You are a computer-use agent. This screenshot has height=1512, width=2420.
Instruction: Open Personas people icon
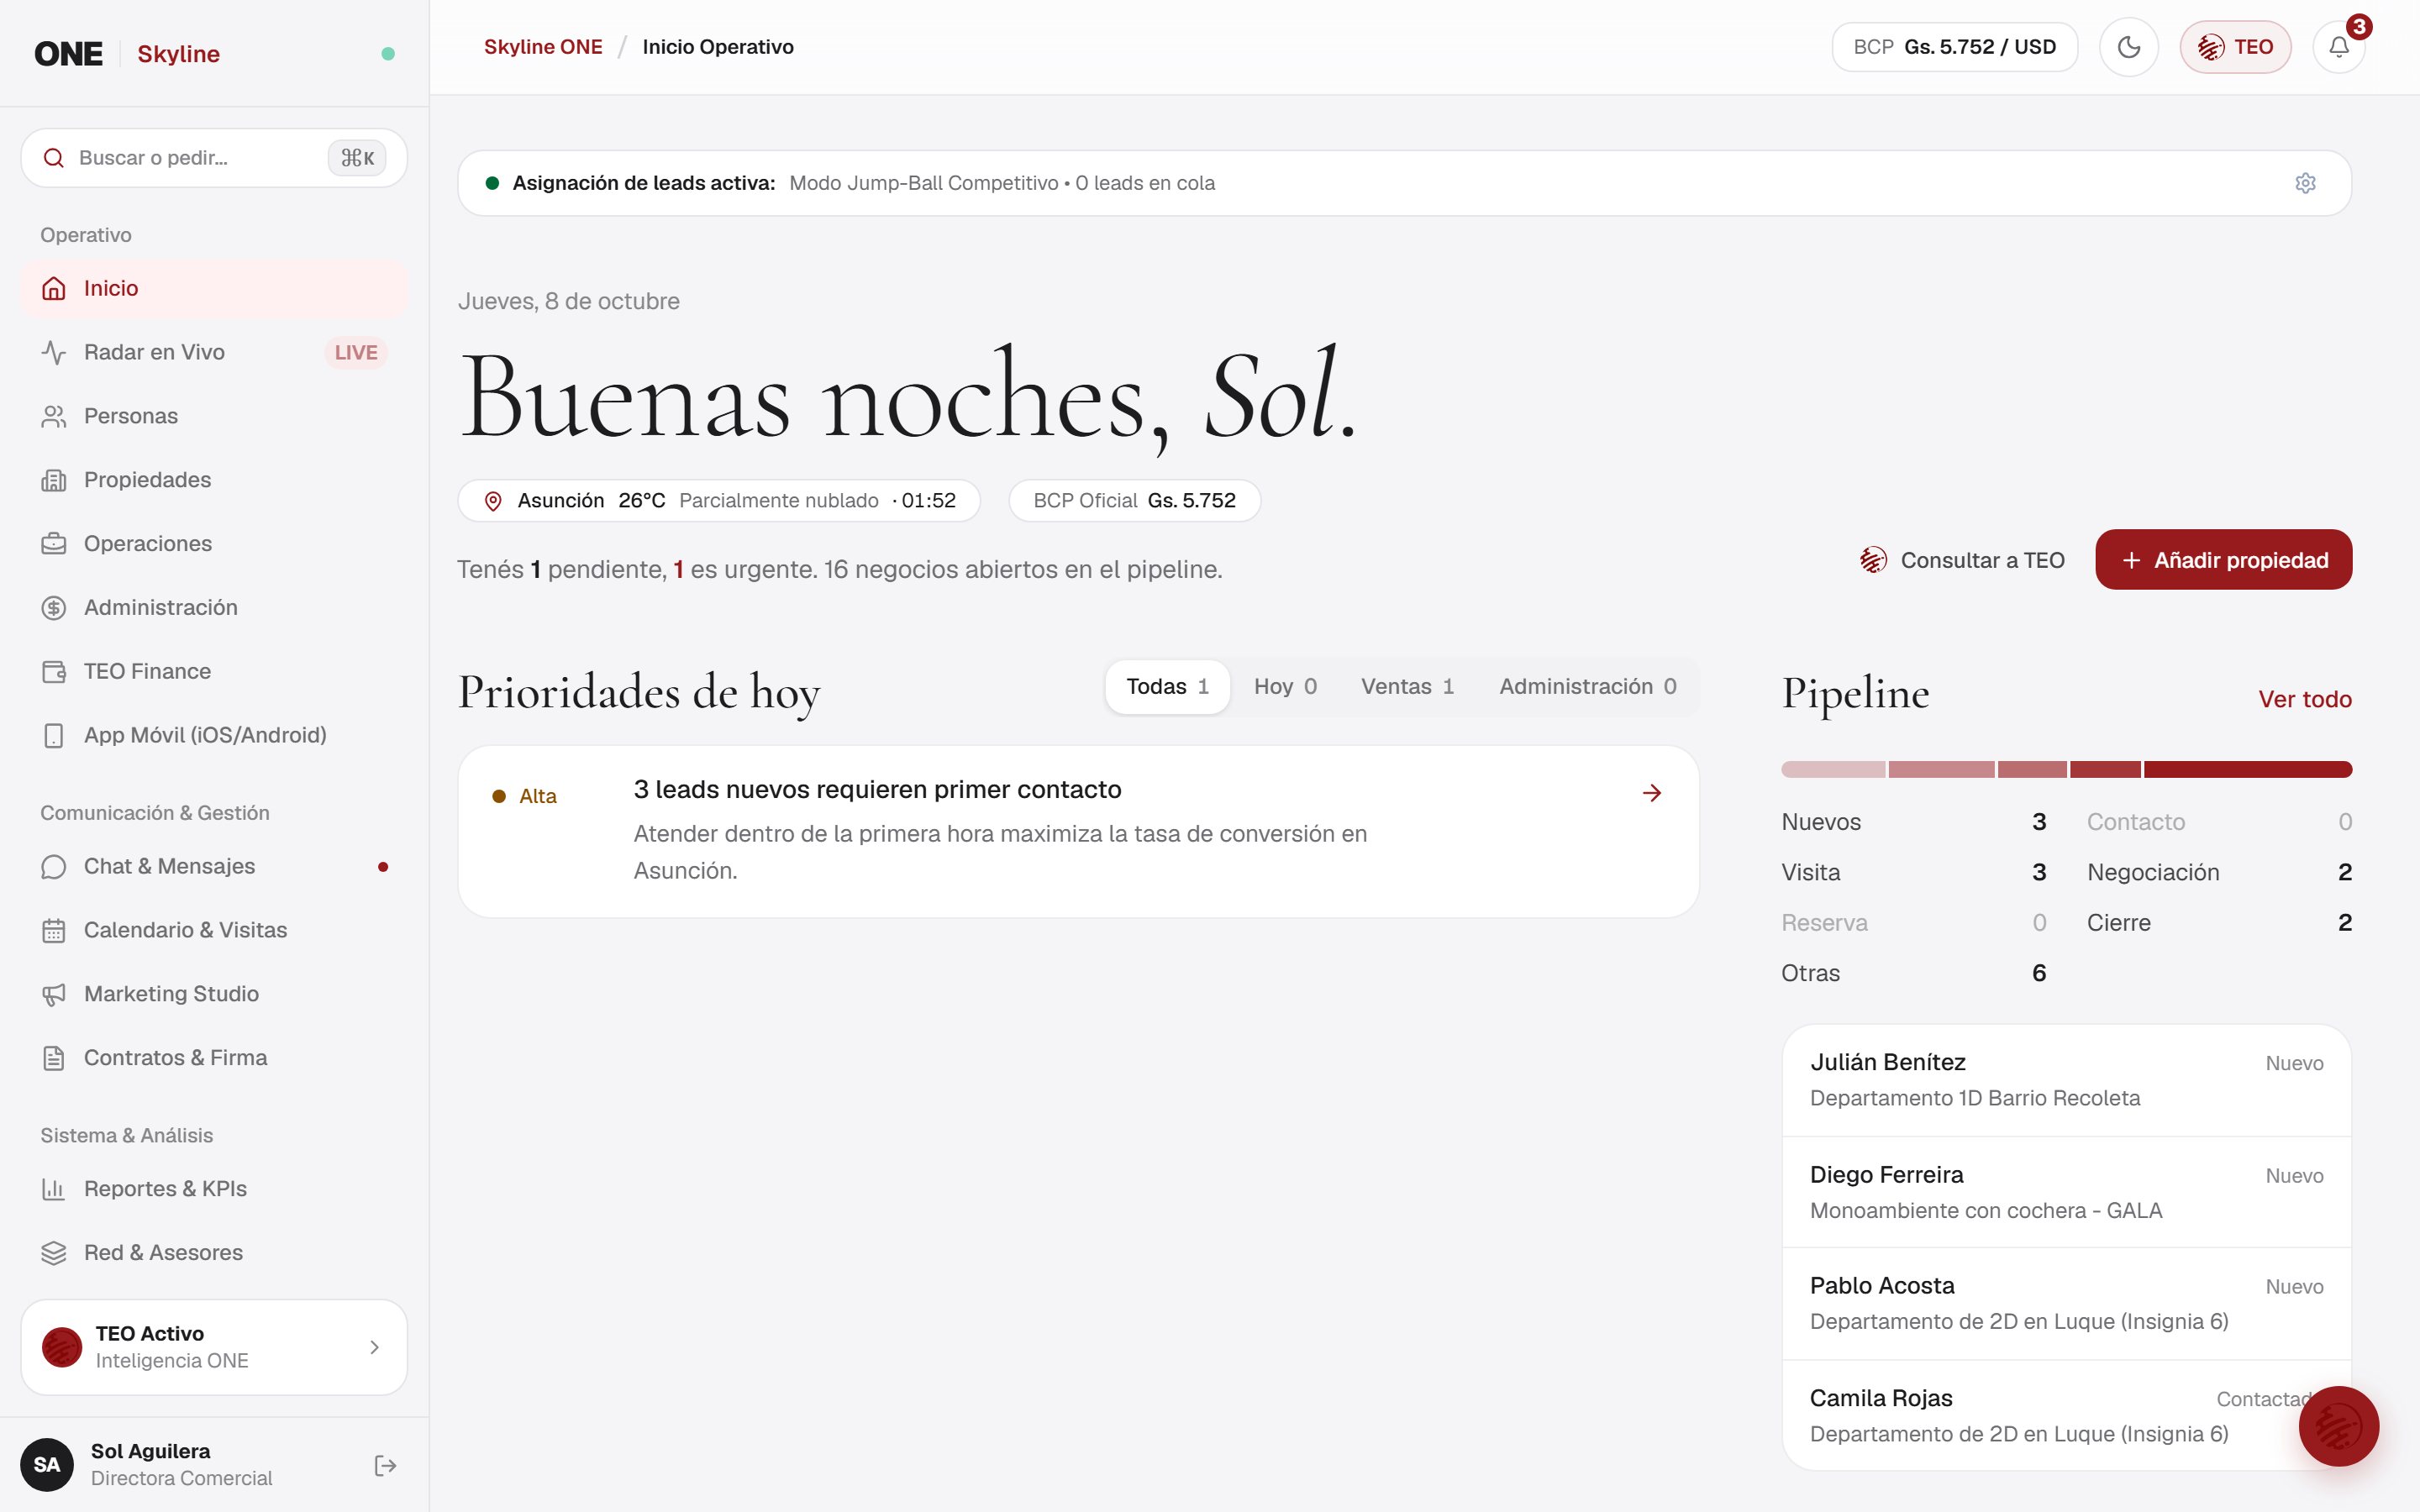pyautogui.click(x=54, y=416)
